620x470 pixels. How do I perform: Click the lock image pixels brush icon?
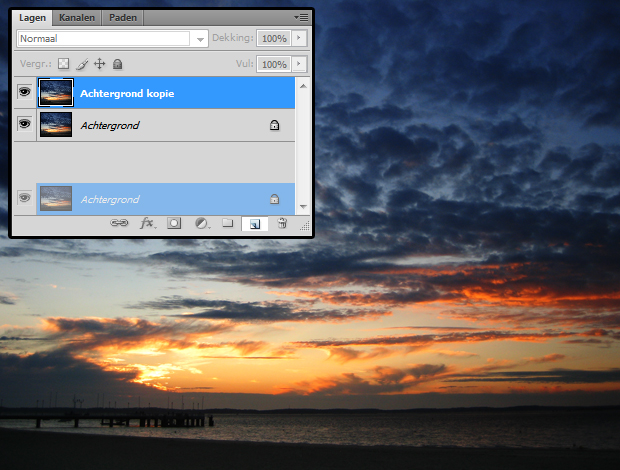(x=82, y=64)
